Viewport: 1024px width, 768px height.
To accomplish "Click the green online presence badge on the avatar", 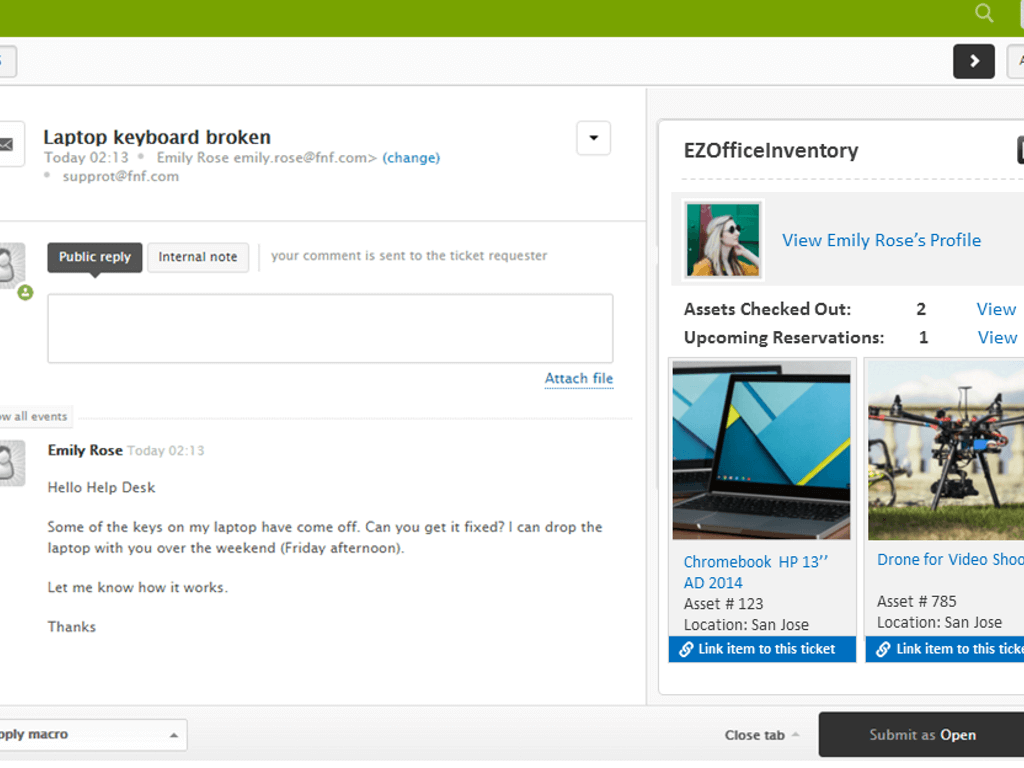I will (25, 292).
